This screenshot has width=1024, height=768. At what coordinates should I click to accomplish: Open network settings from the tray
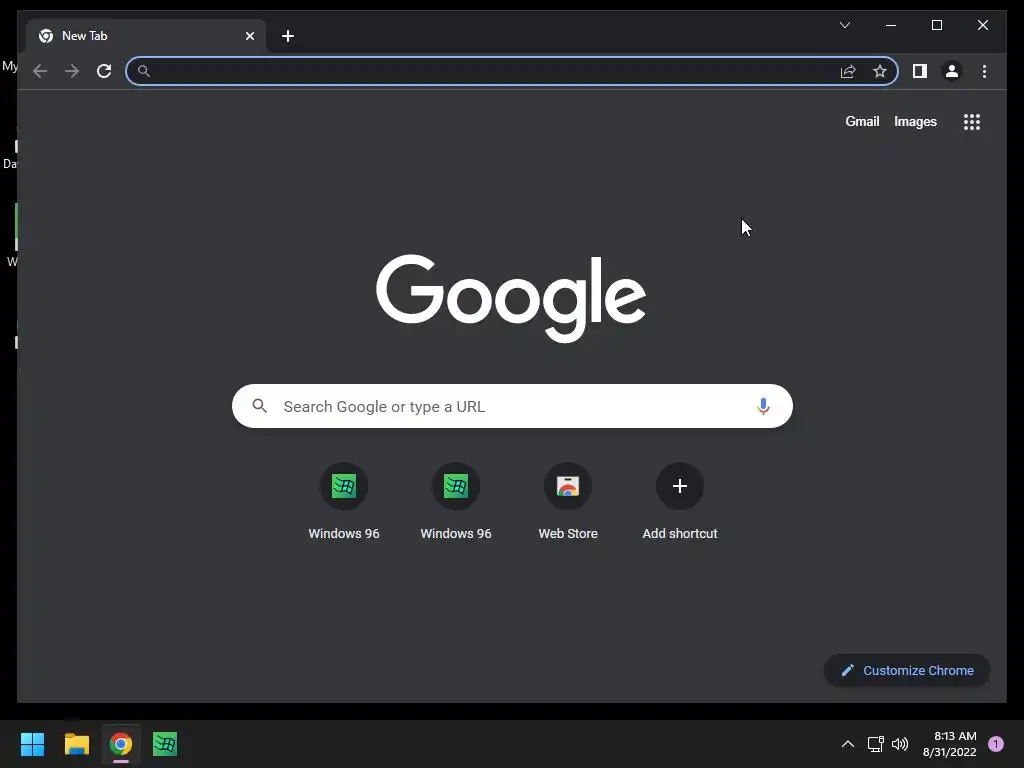click(x=875, y=744)
